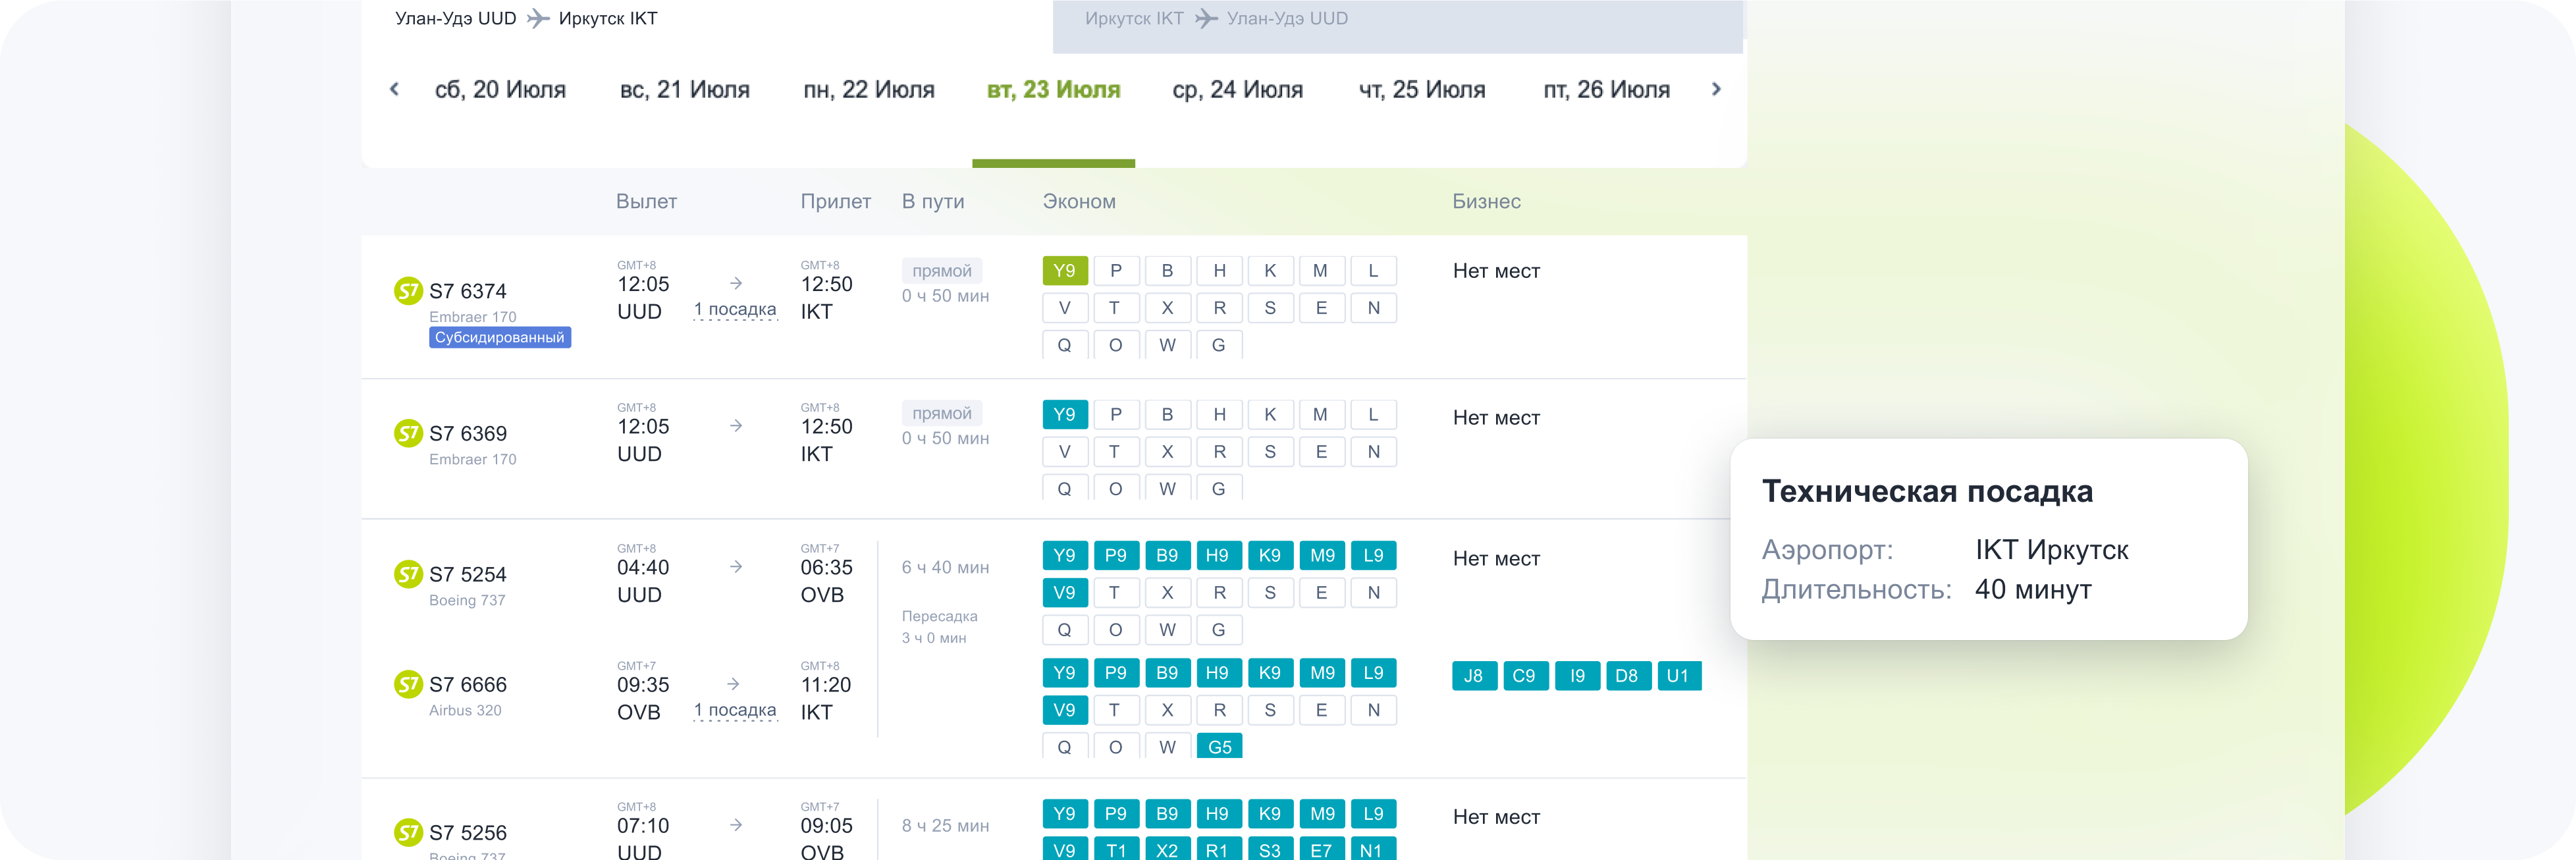Click the S7 logo beside flight 5254
This screenshot has height=860, width=2576.
pyautogui.click(x=408, y=574)
